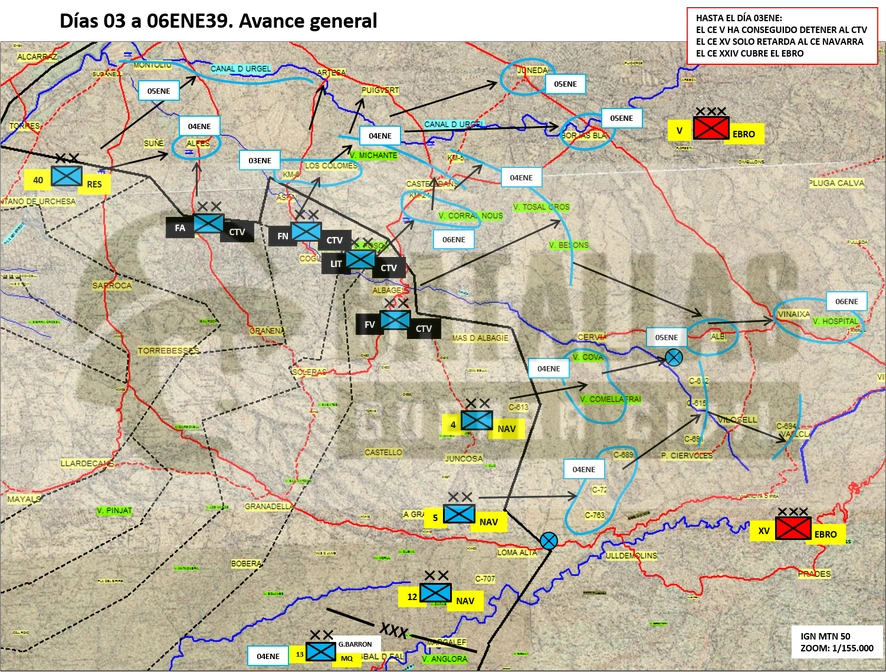Click the SARROCA place name
The image size is (886, 672).
click(x=112, y=286)
